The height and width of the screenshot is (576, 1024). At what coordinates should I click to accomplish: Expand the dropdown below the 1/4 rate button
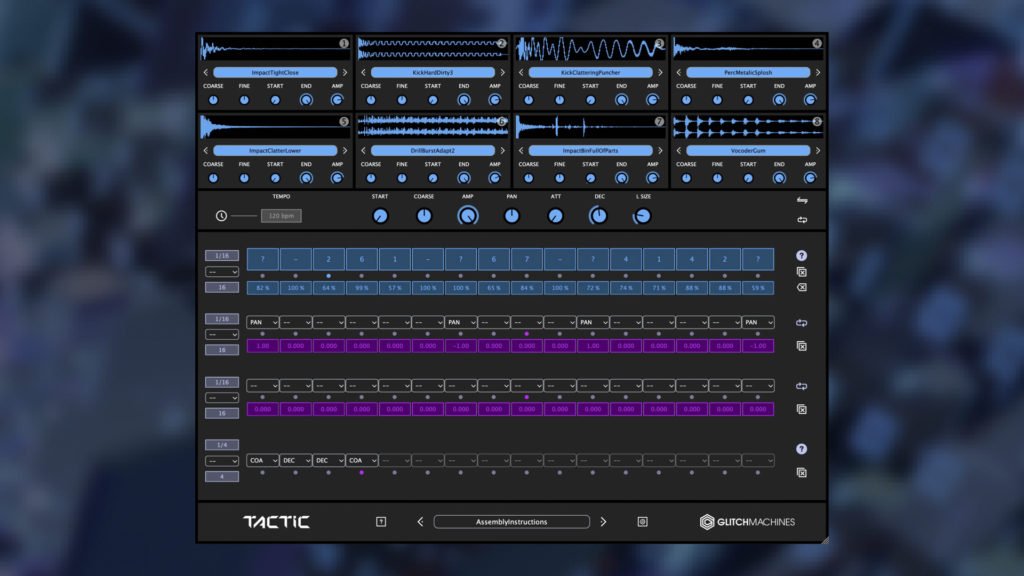point(222,461)
